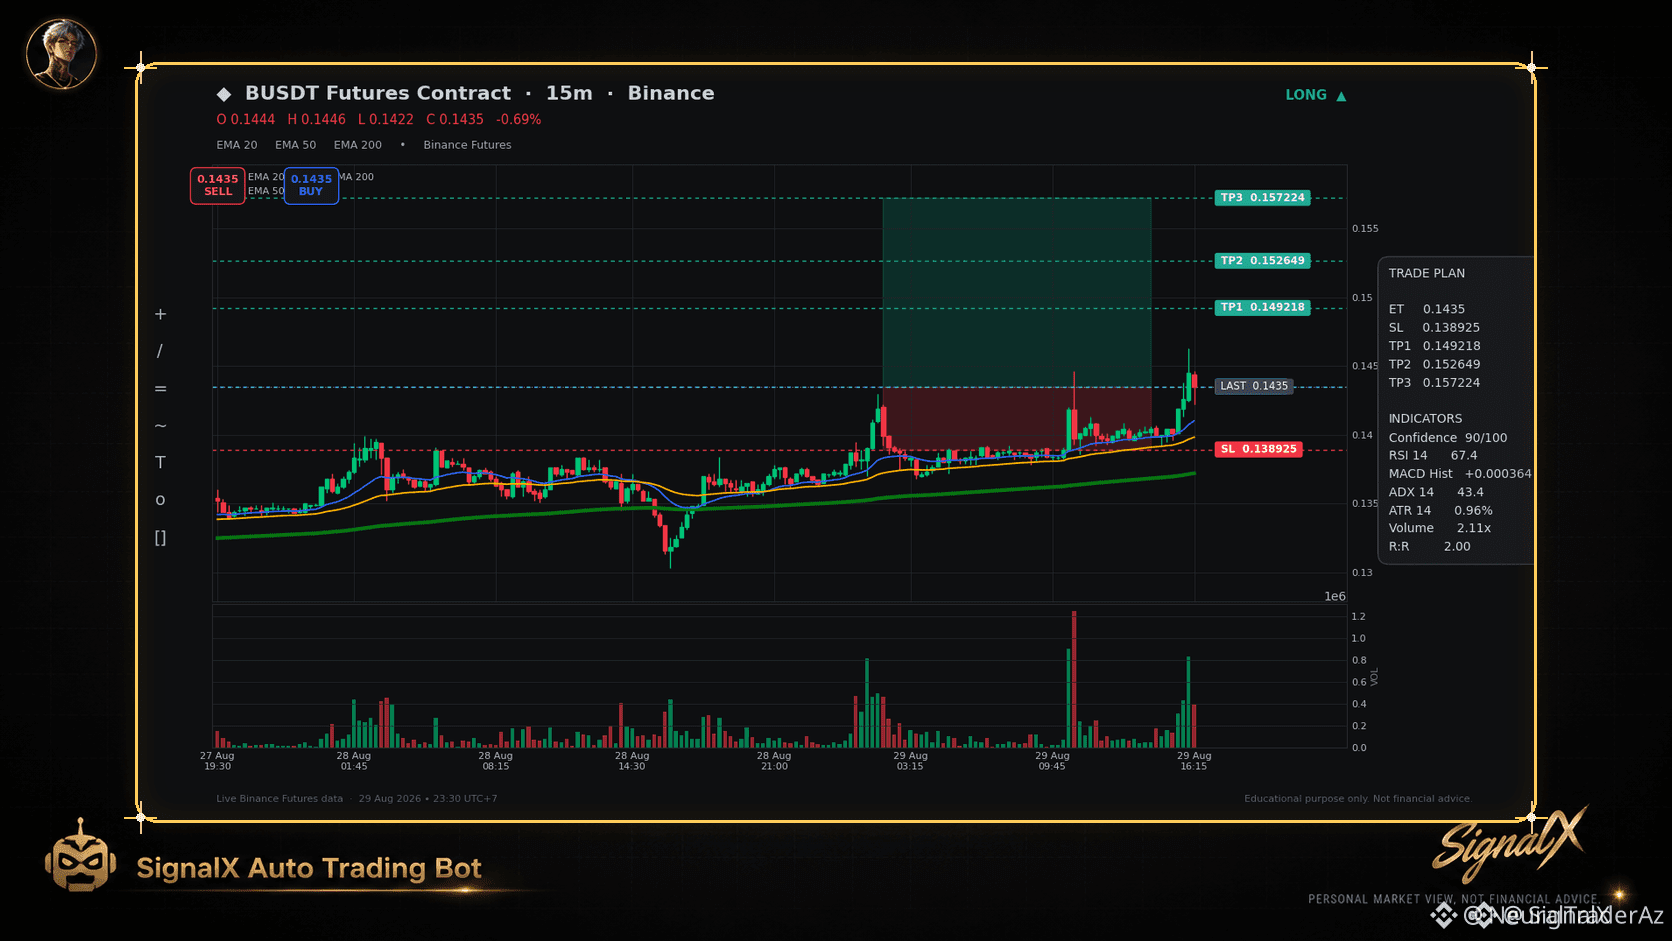This screenshot has width=1672, height=941.
Task: Click the Binance exchange name in title
Action: [671, 93]
